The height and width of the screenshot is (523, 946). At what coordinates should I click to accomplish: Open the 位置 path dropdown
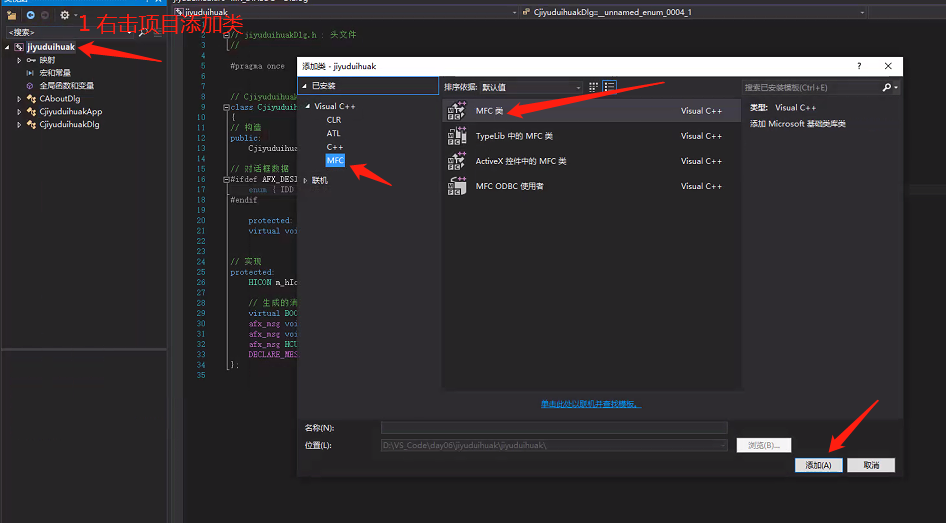pyautogui.click(x=723, y=445)
